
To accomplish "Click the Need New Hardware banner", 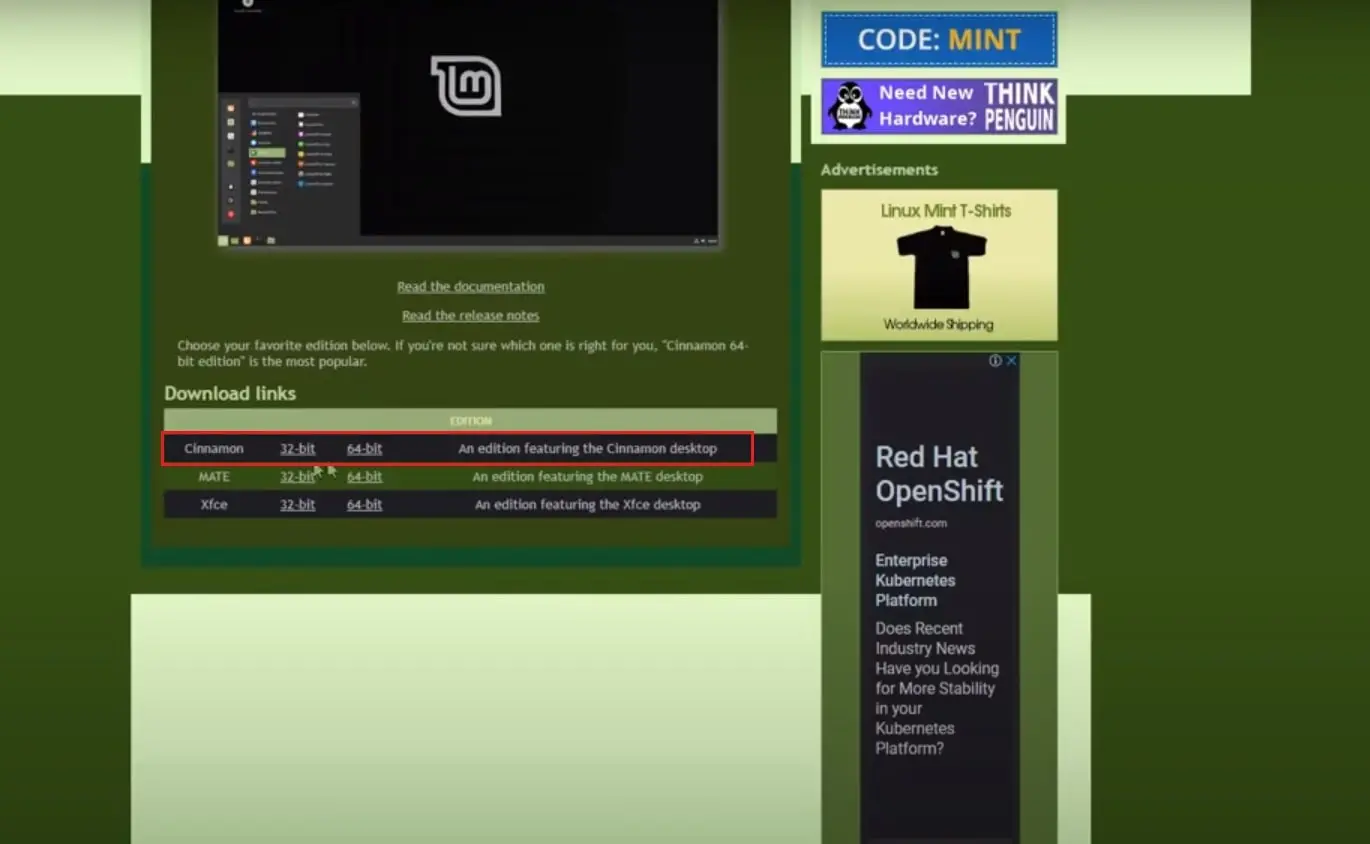I will point(939,106).
